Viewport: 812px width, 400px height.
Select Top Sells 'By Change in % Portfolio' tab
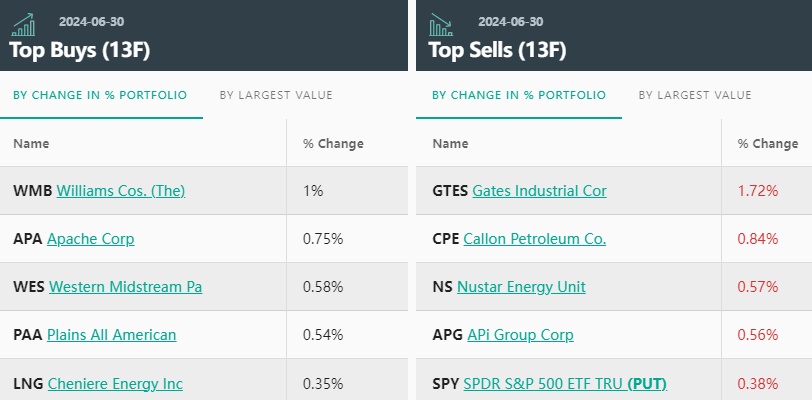click(519, 95)
